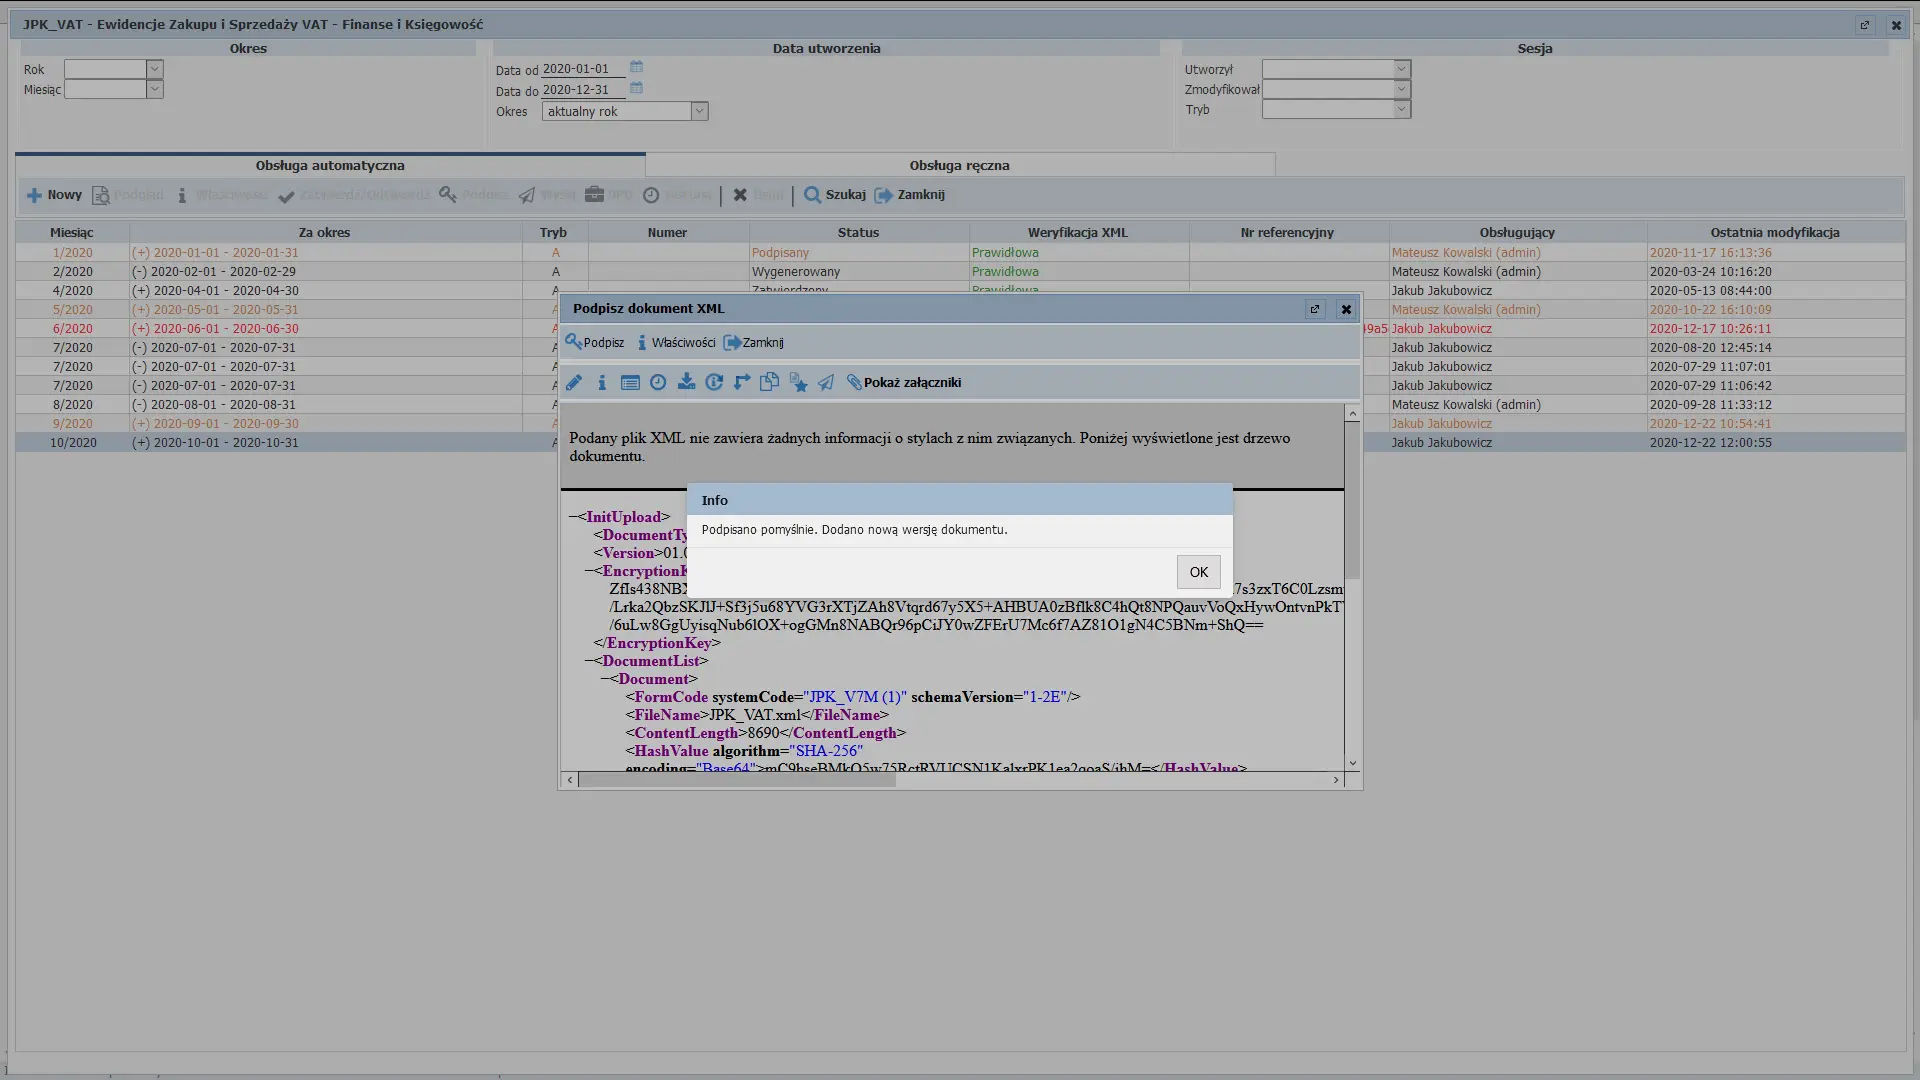The height and width of the screenshot is (1080, 1920).
Task: Open Właściwości in the XML dialog
Action: (x=676, y=342)
